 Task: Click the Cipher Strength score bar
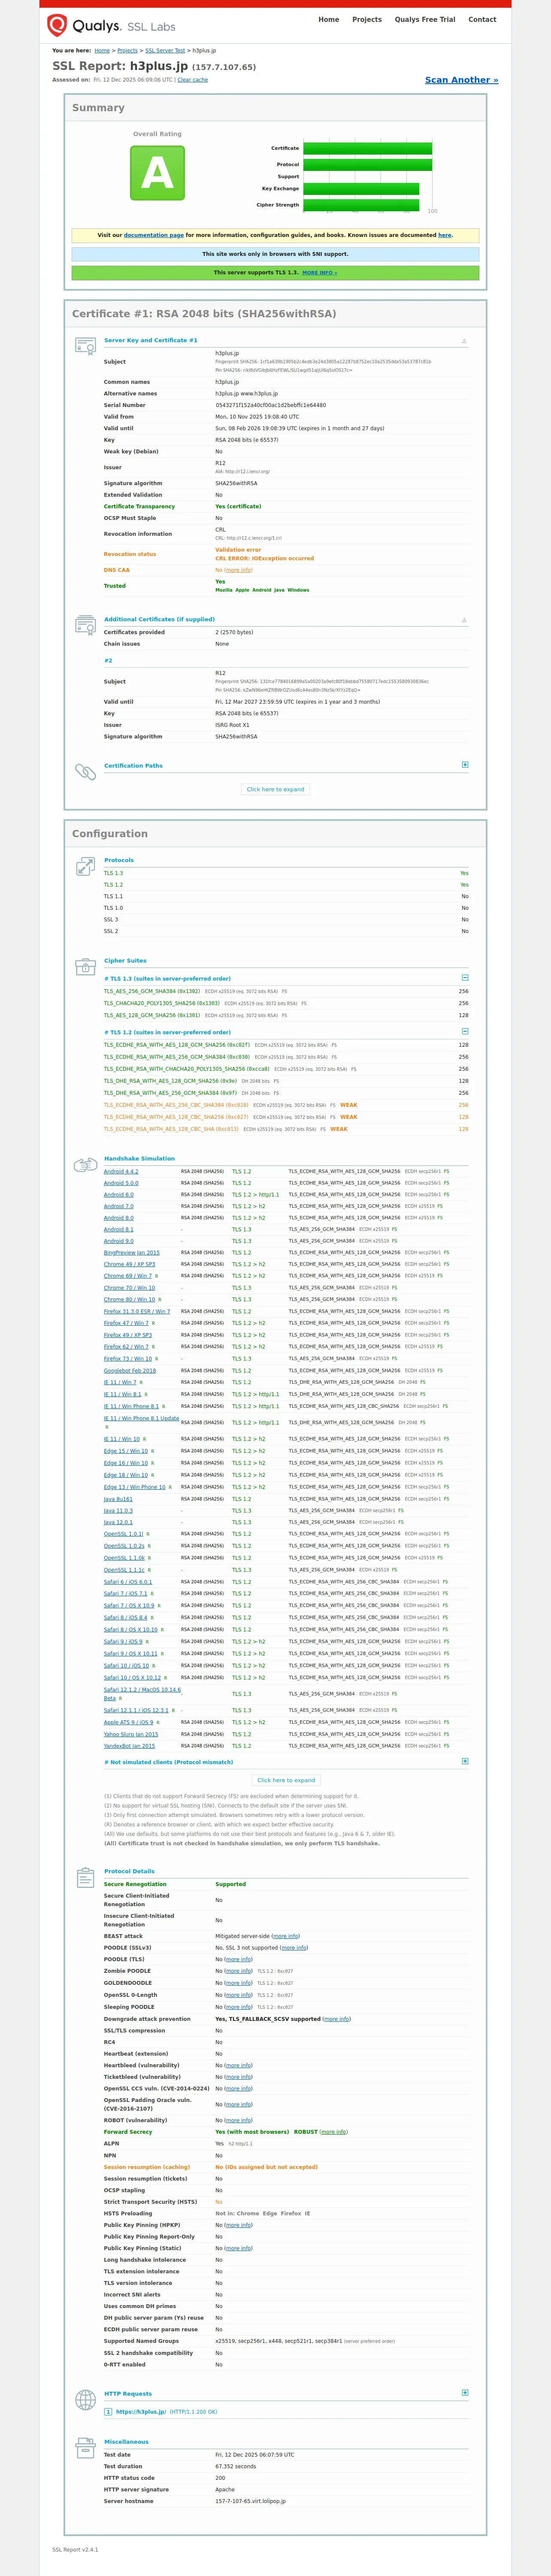pos(361,205)
